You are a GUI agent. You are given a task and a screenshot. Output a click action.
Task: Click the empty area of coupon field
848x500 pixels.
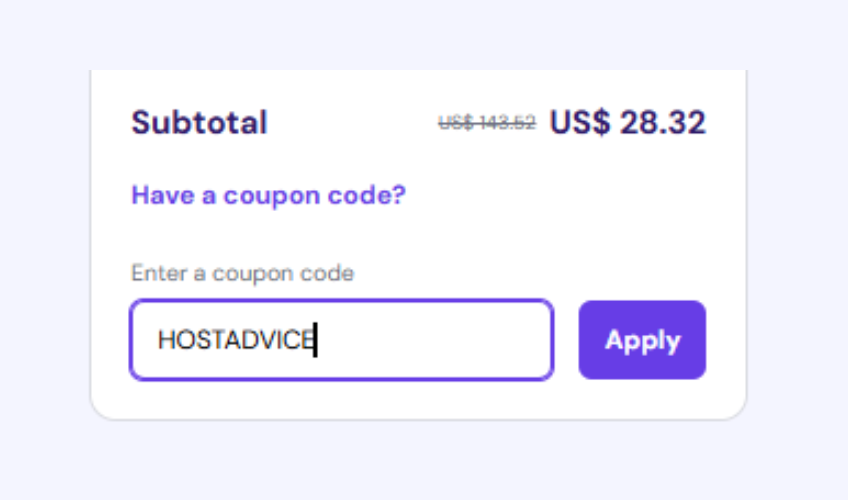tap(440, 341)
